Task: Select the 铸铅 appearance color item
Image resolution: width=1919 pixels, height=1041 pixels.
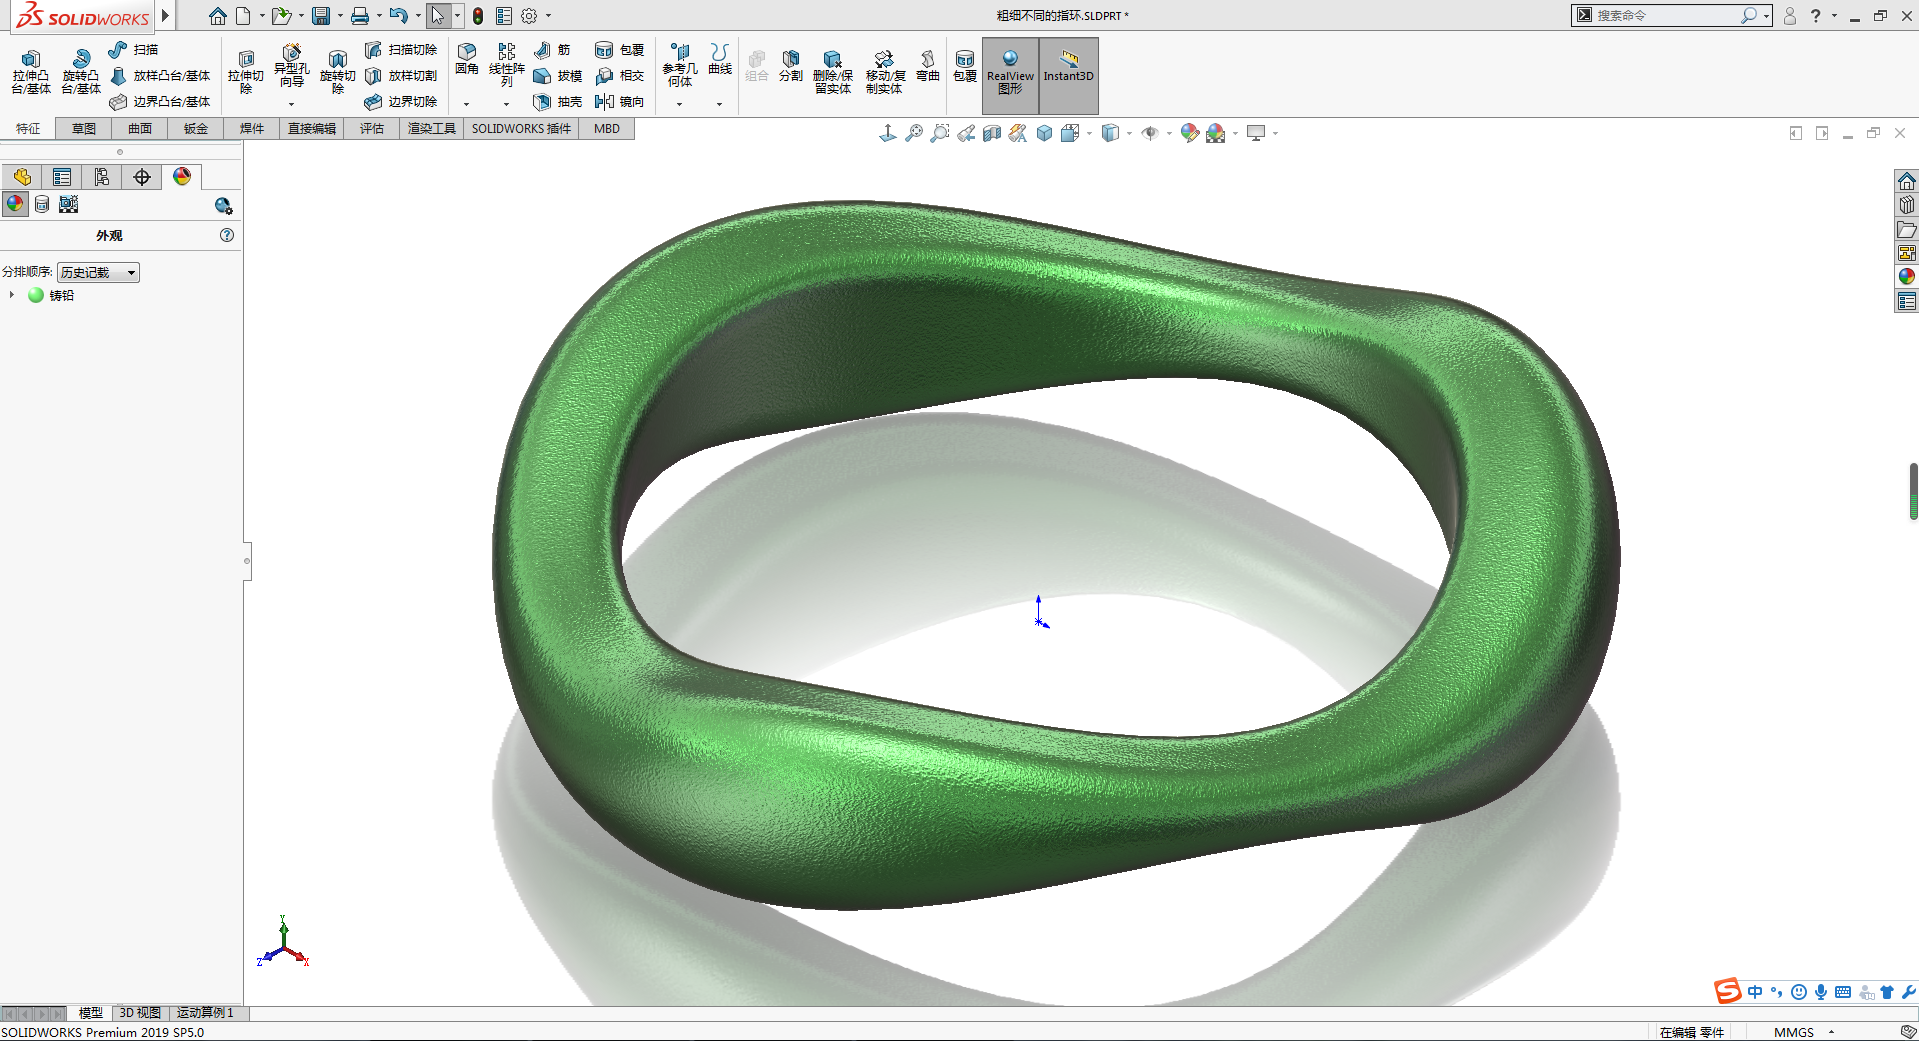Action: [51, 295]
